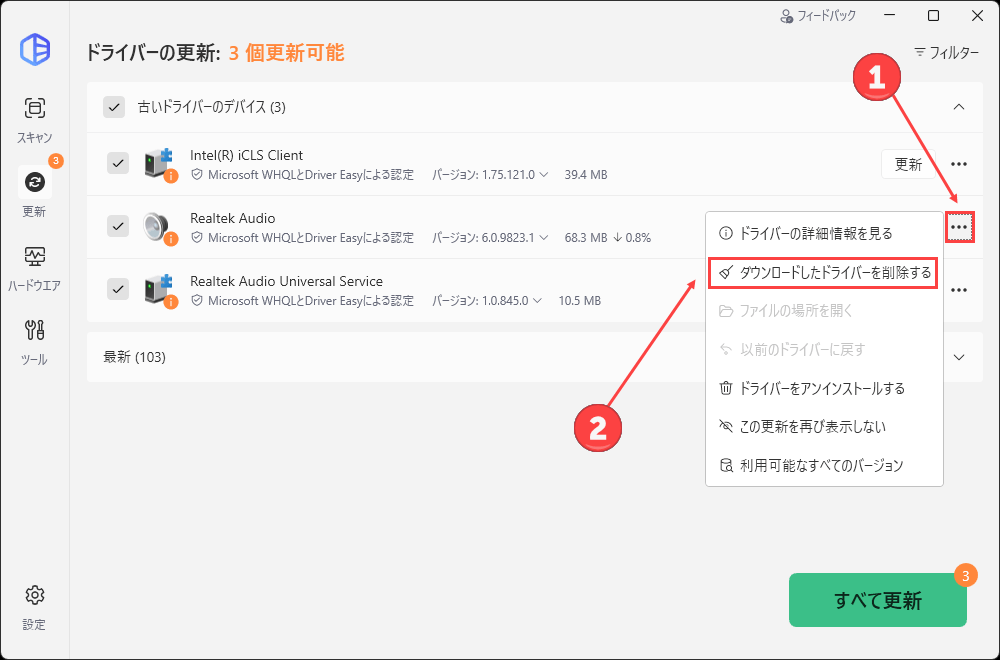Open more options for Realtek Audio Universal Service
Viewport: 1000px width, 660px height.
959,290
